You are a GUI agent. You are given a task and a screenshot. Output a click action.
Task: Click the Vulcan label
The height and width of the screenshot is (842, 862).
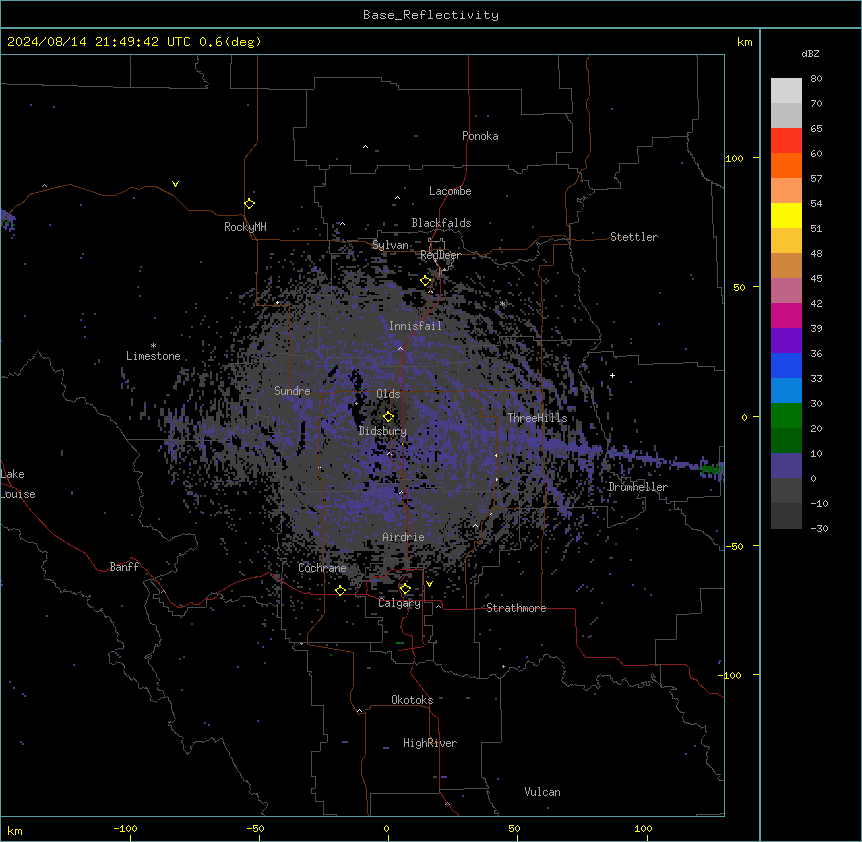[543, 792]
